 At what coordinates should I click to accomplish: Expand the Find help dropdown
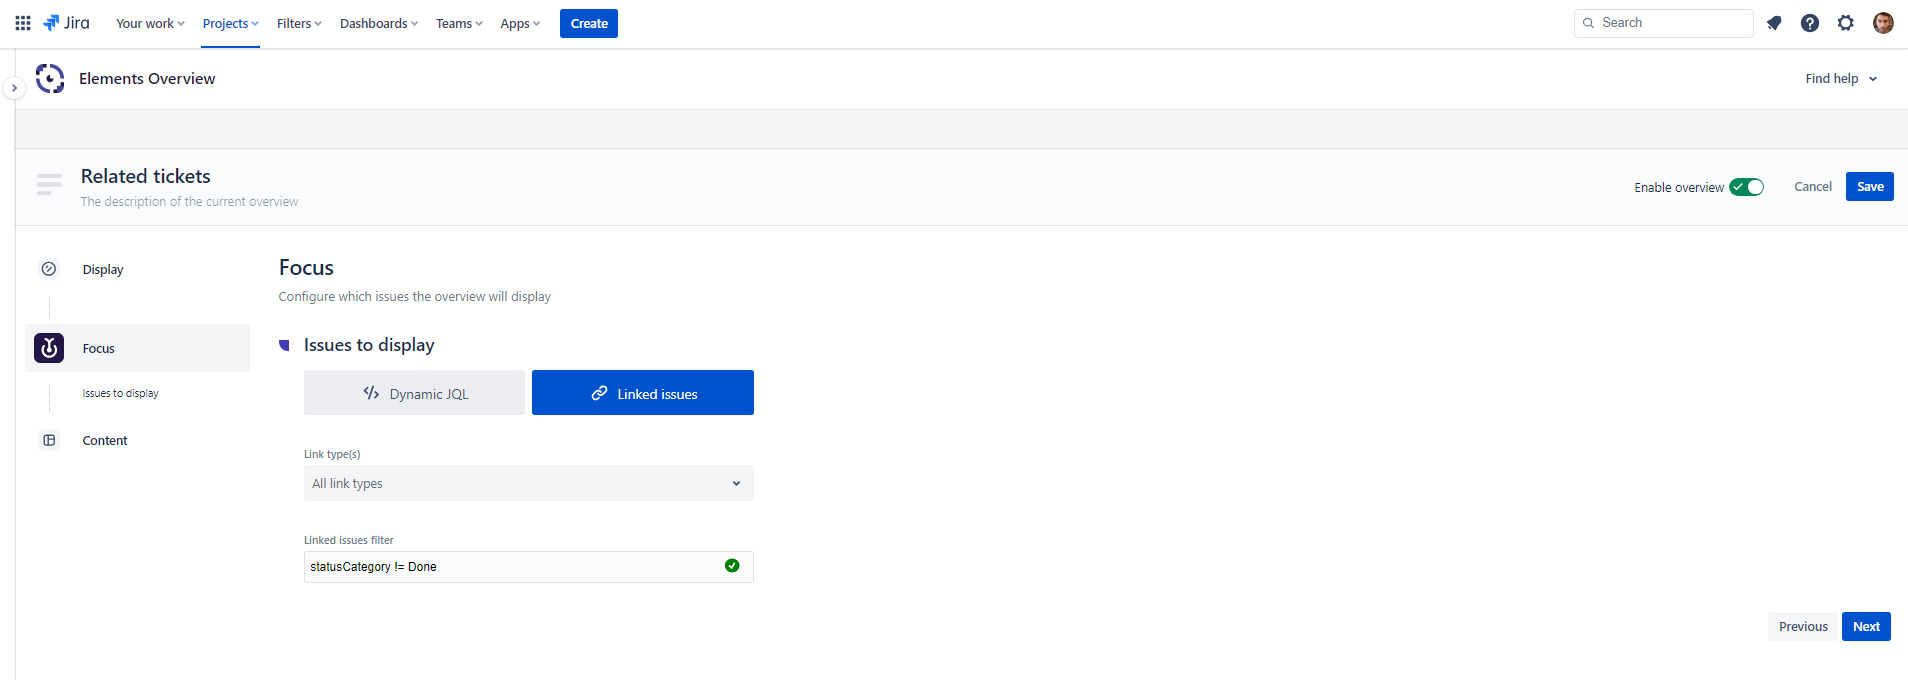(1841, 79)
